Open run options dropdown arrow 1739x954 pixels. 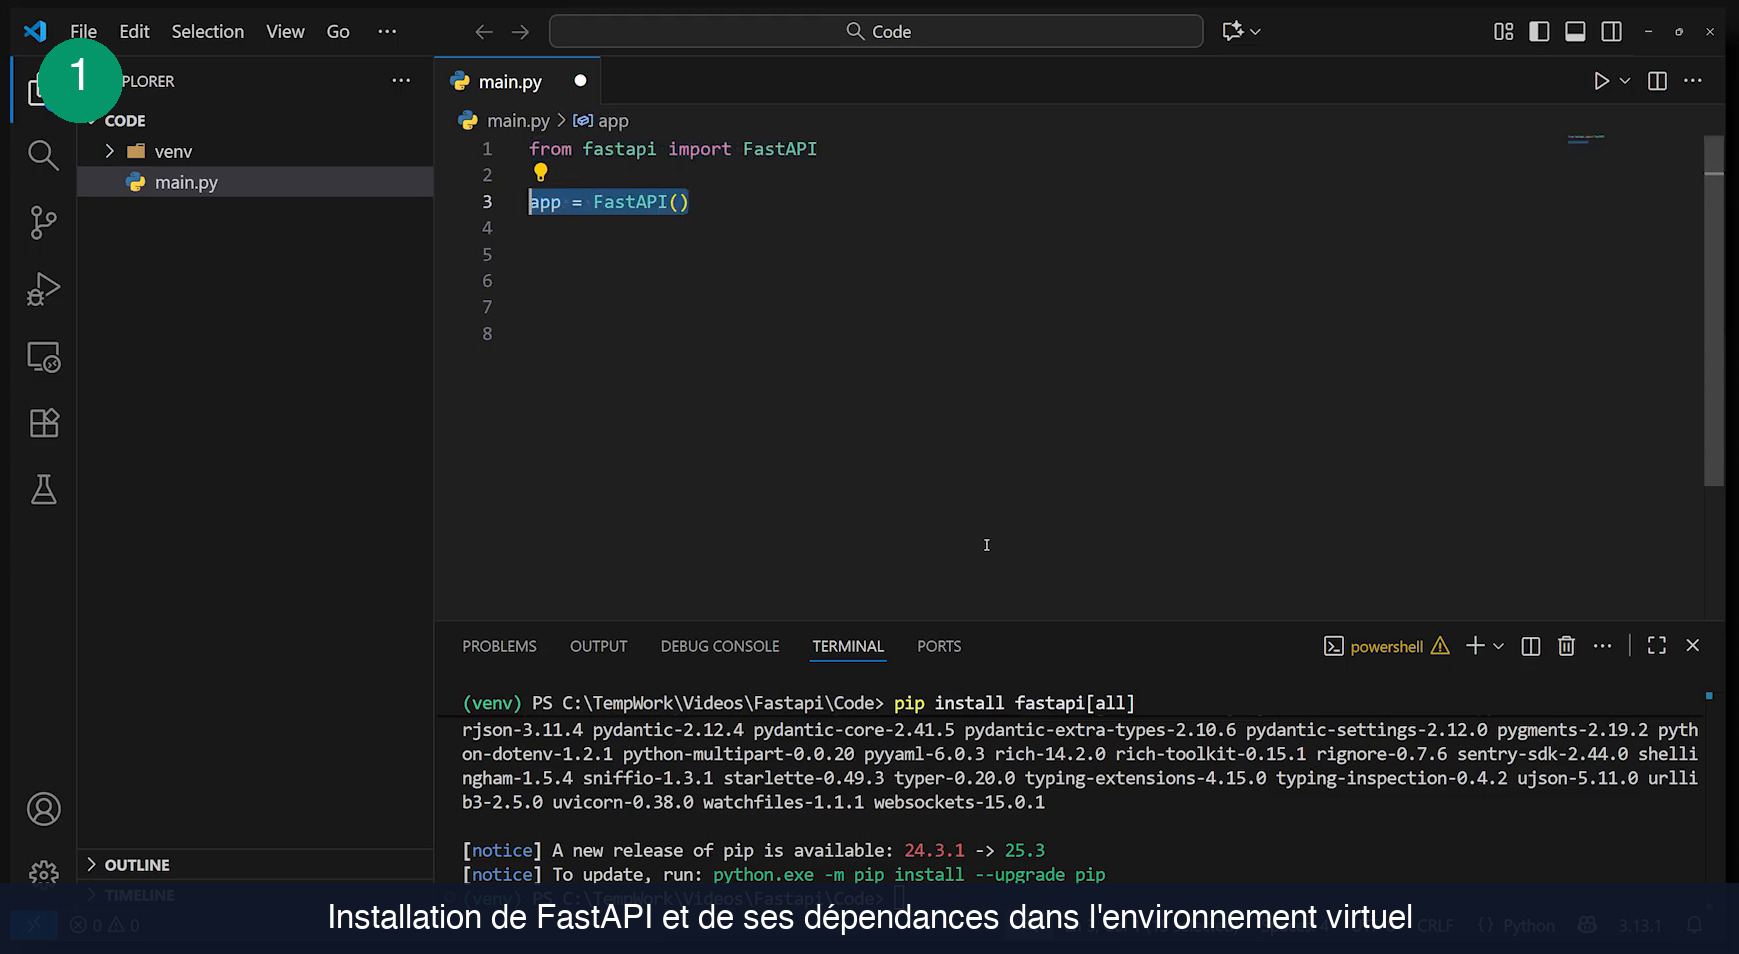[x=1625, y=81]
